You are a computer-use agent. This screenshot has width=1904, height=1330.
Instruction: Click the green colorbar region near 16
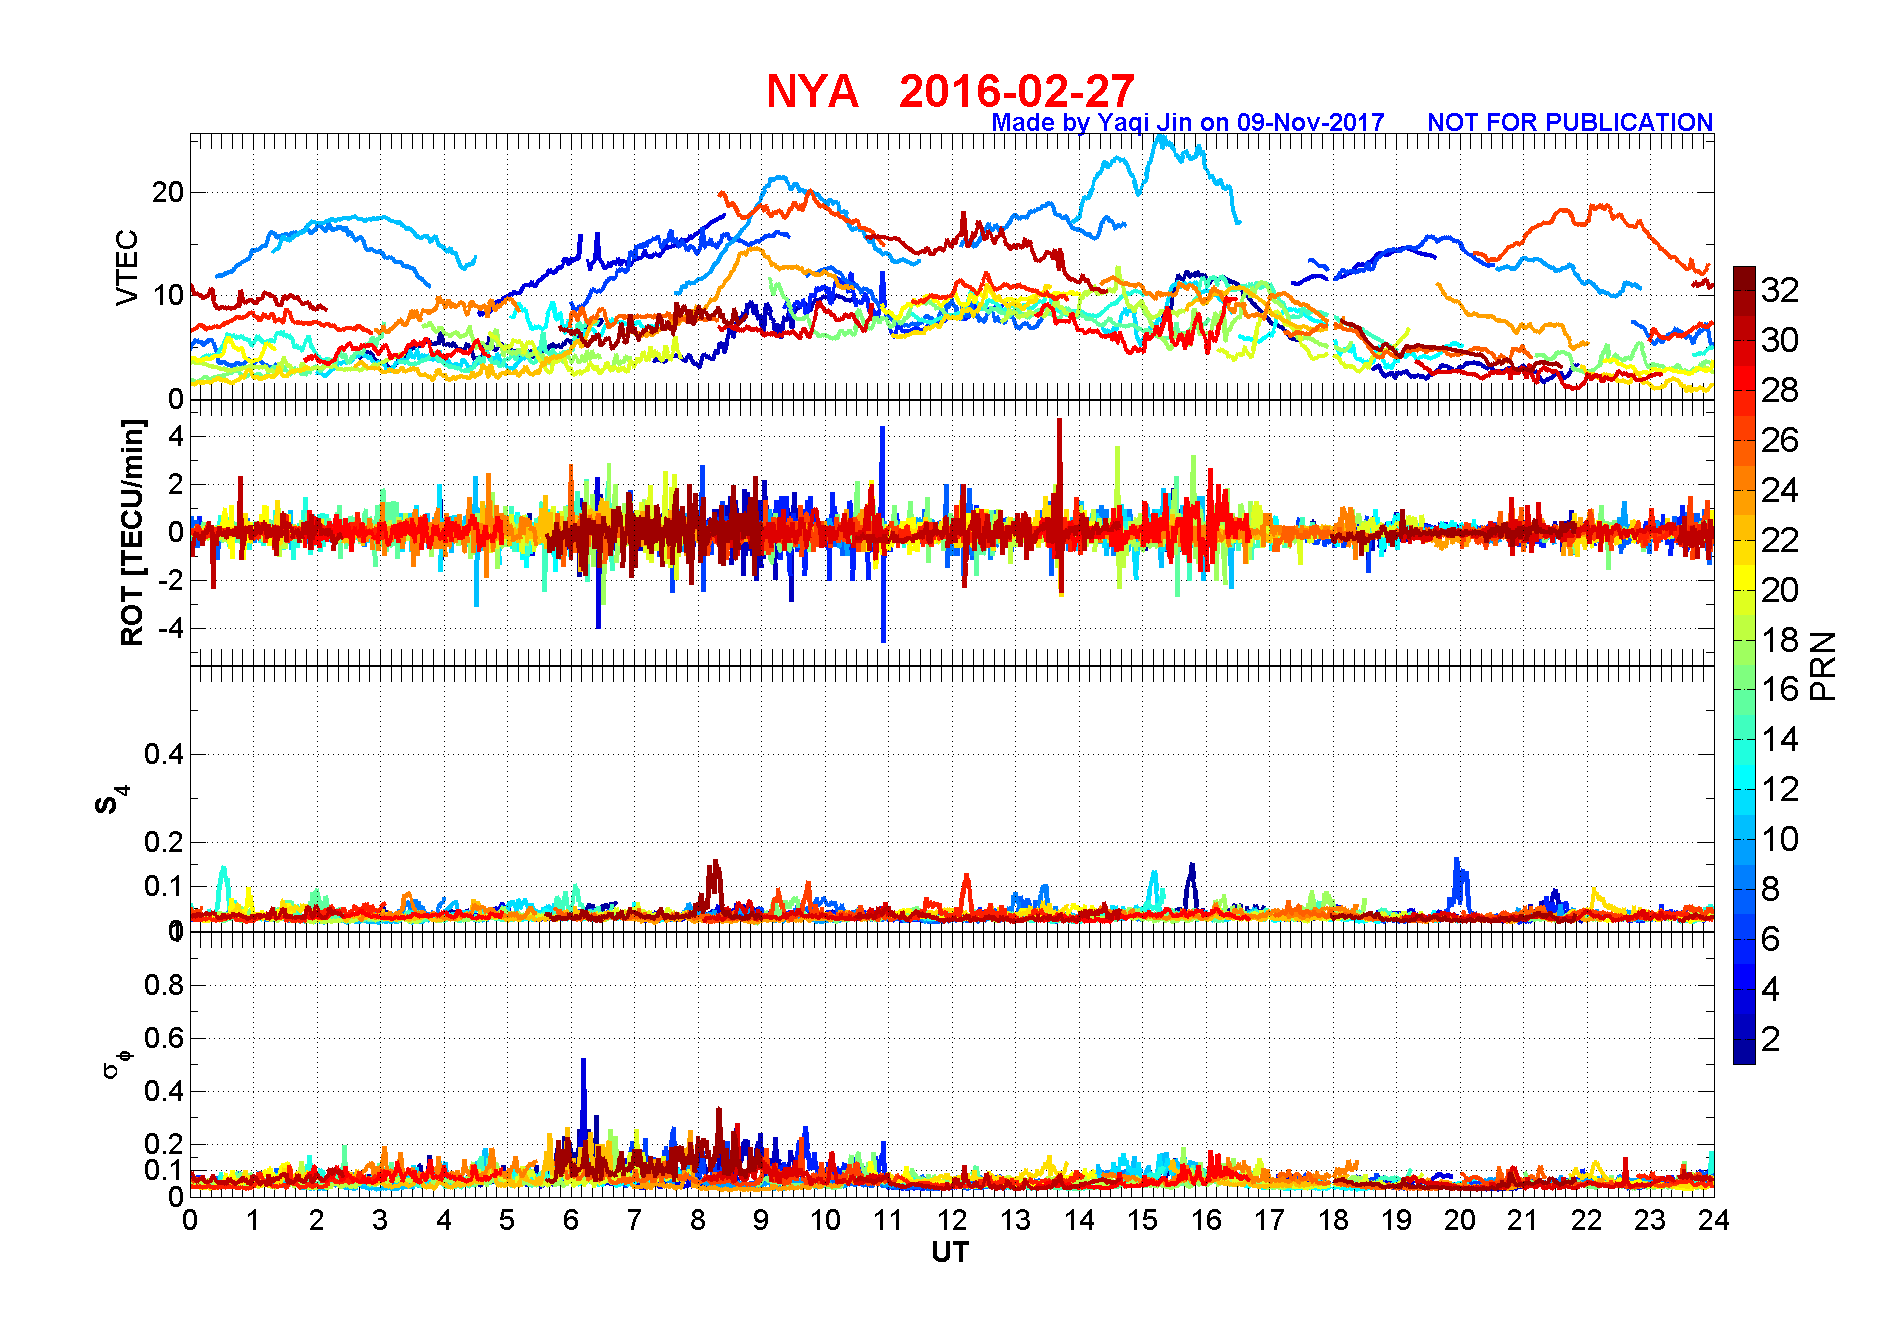(x=1744, y=689)
